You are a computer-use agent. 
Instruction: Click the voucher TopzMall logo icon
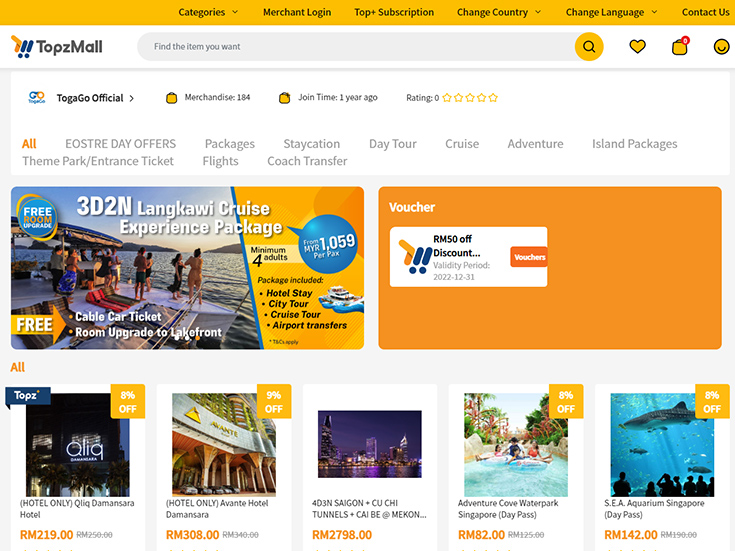pos(415,257)
